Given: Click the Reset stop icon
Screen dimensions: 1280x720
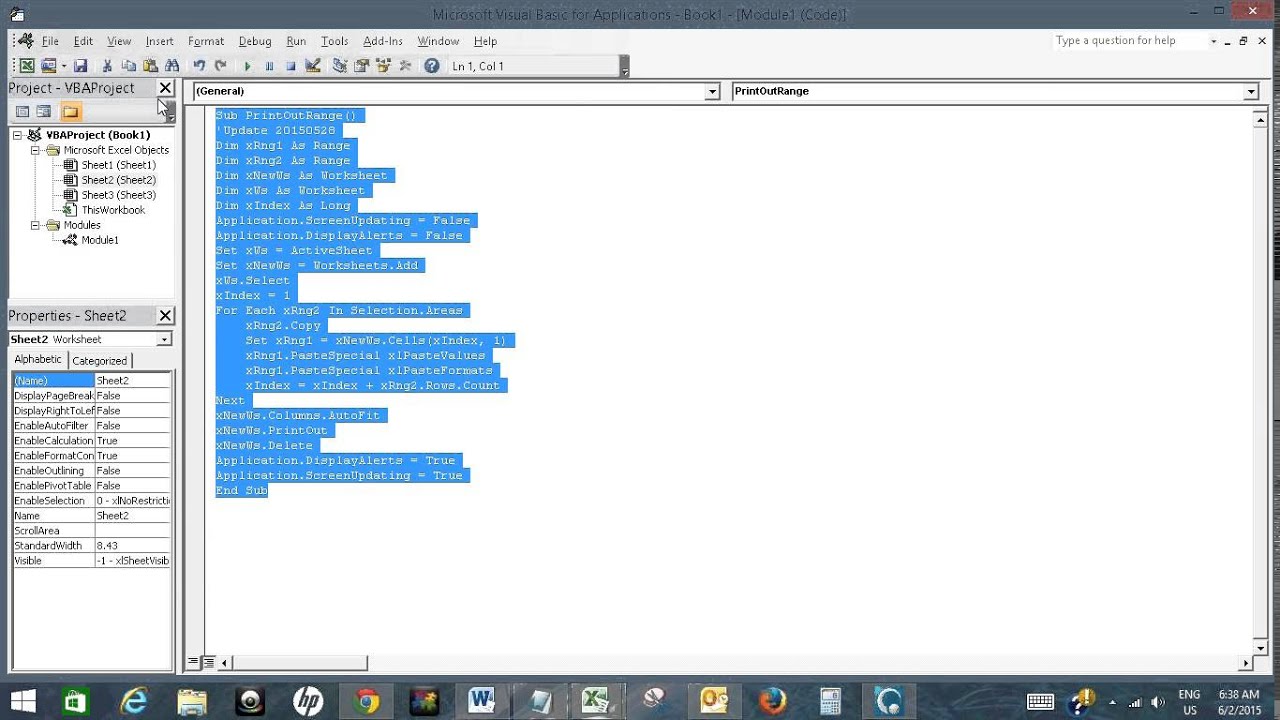Looking at the screenshot, I should tap(291, 66).
